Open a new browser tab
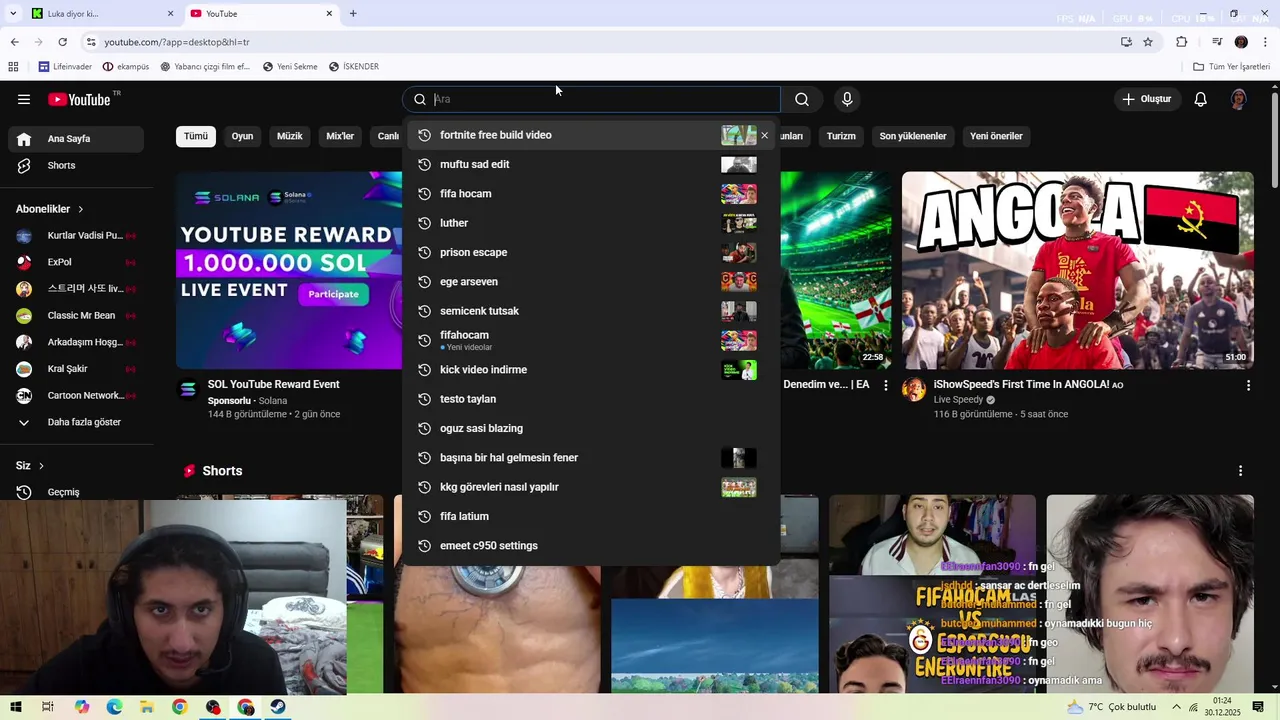1280x720 pixels. (x=353, y=14)
